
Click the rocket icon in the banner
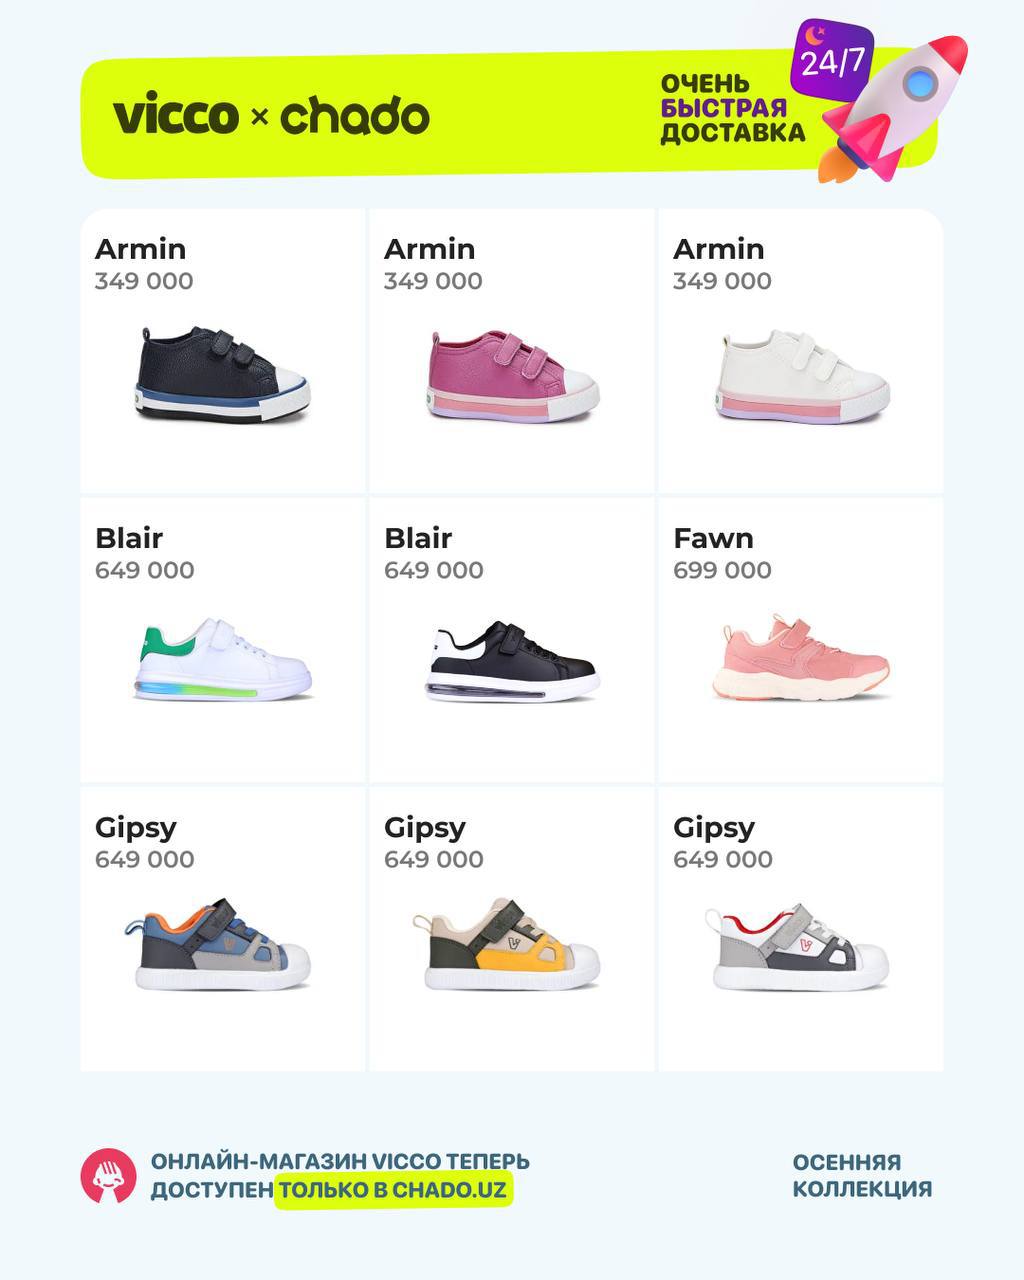click(893, 110)
